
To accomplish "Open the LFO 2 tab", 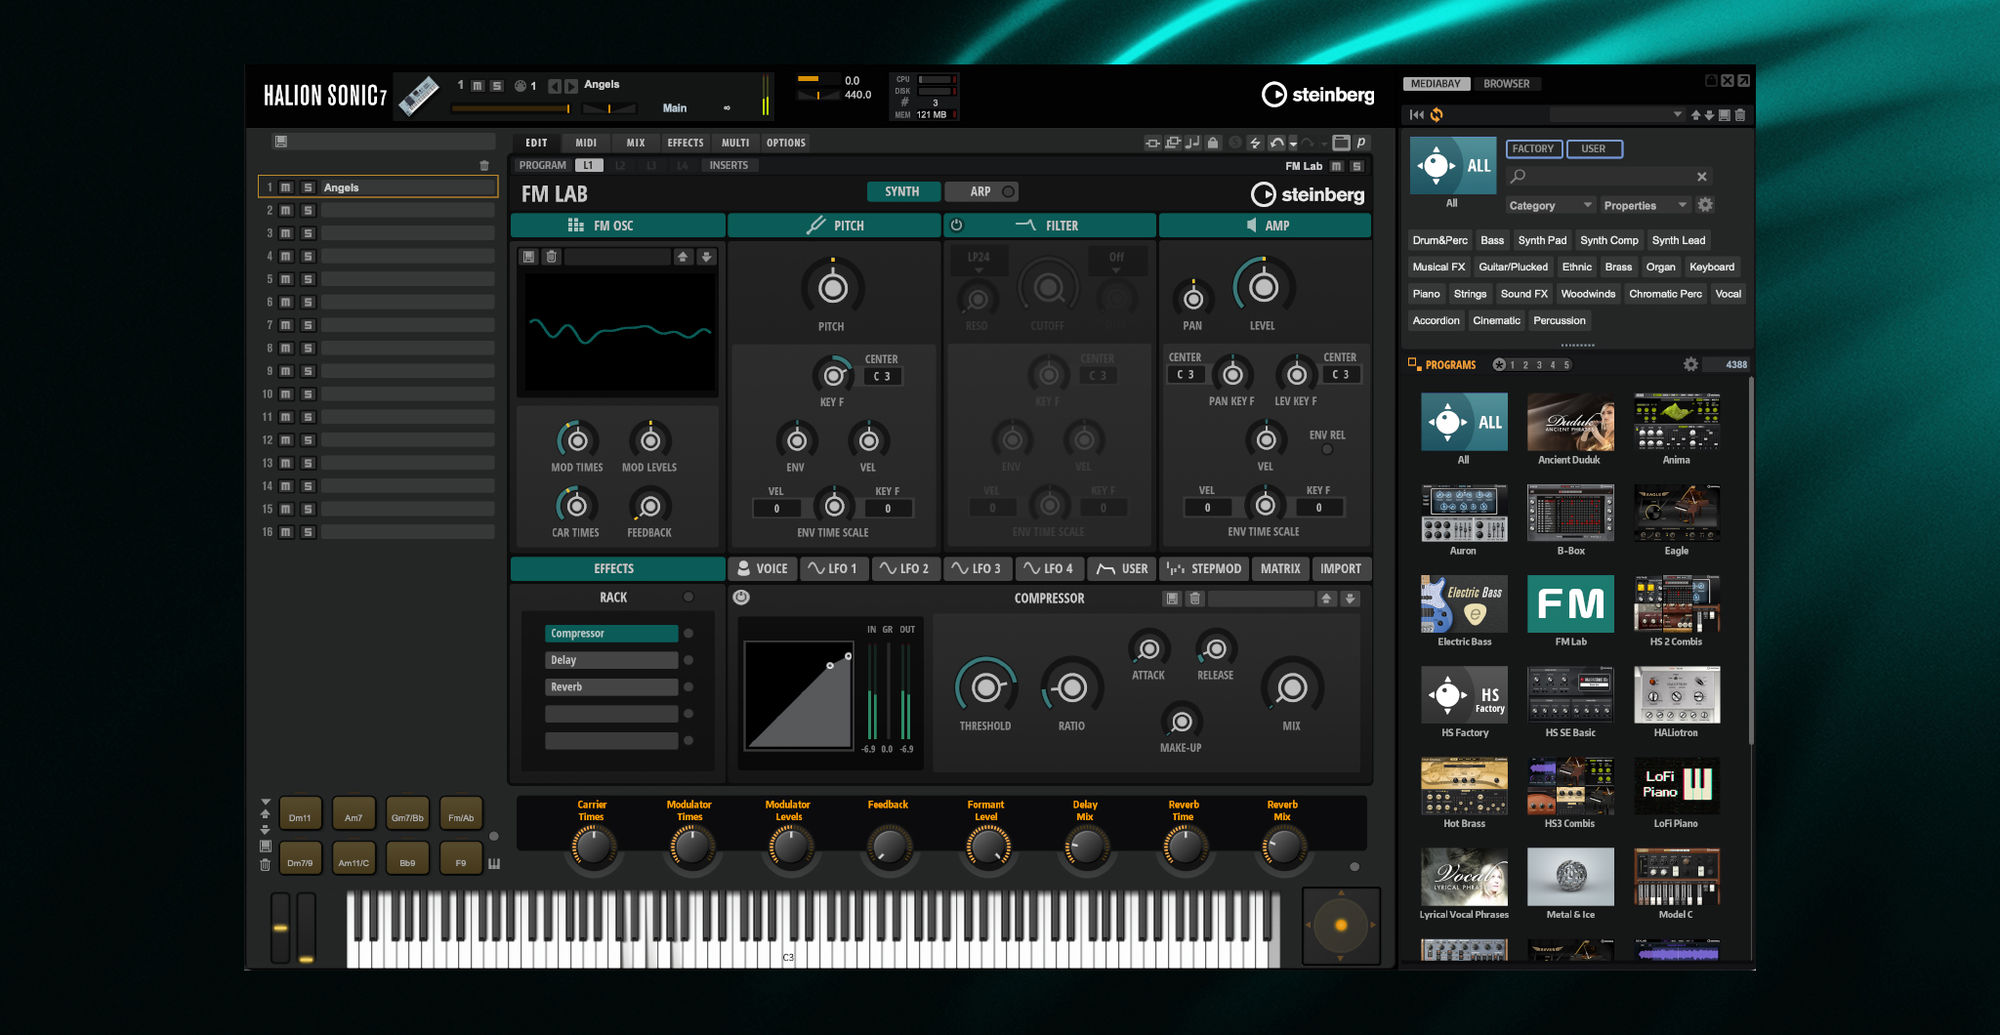I will point(905,569).
